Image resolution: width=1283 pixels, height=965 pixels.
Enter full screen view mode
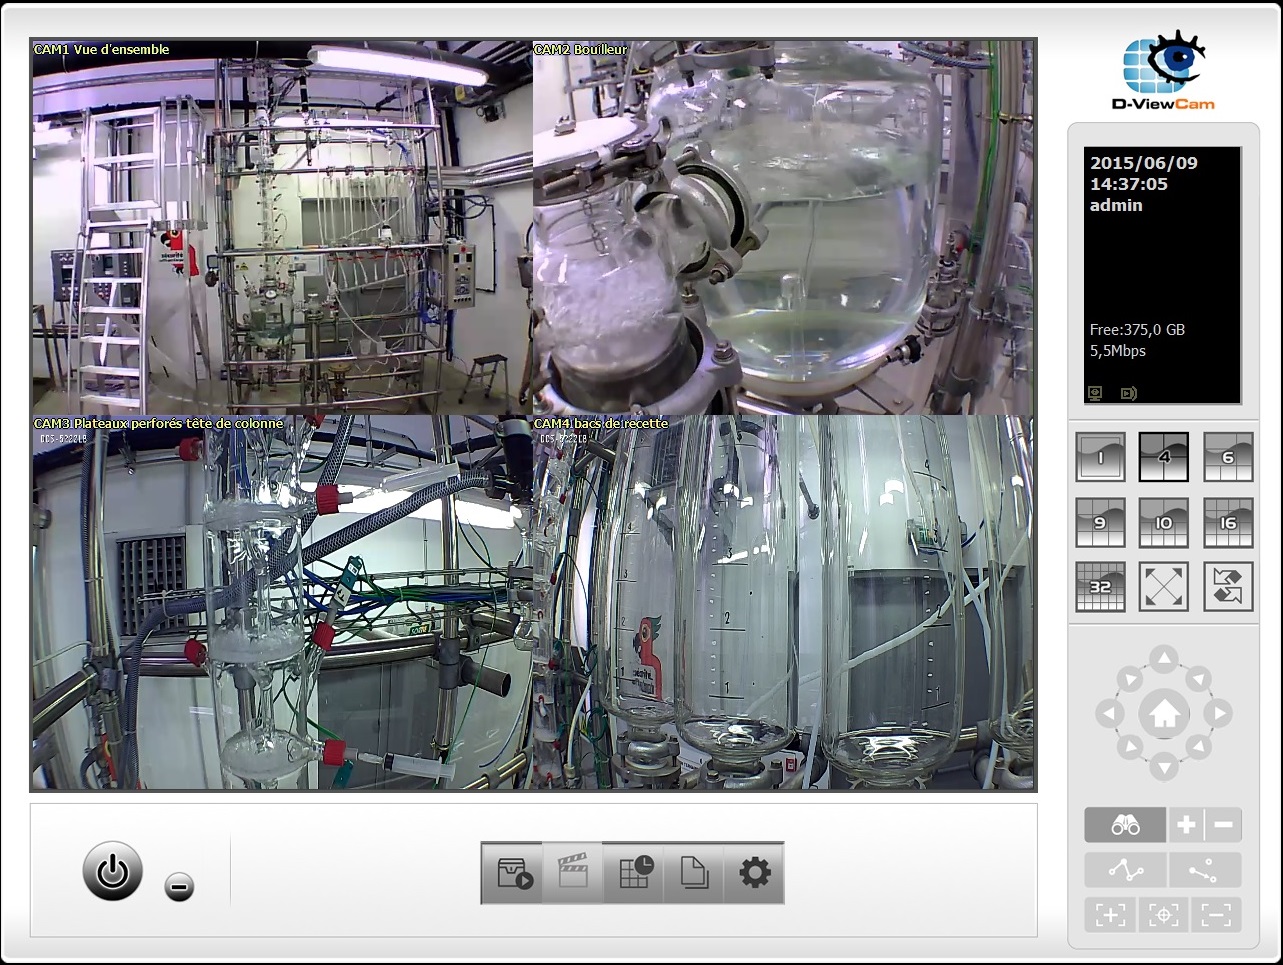(1163, 587)
